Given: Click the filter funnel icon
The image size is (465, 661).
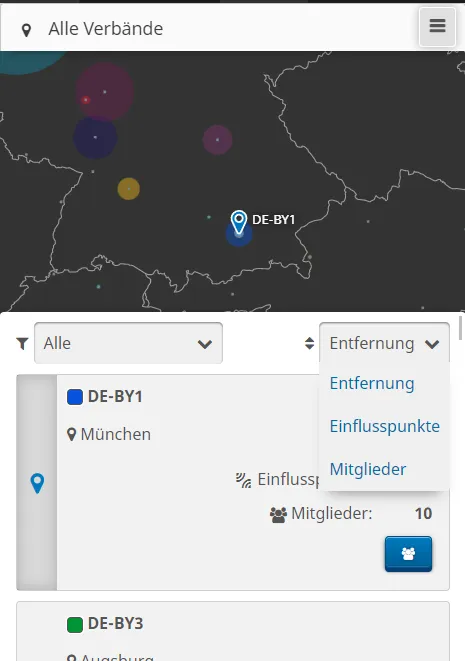Looking at the screenshot, I should 22,344.
